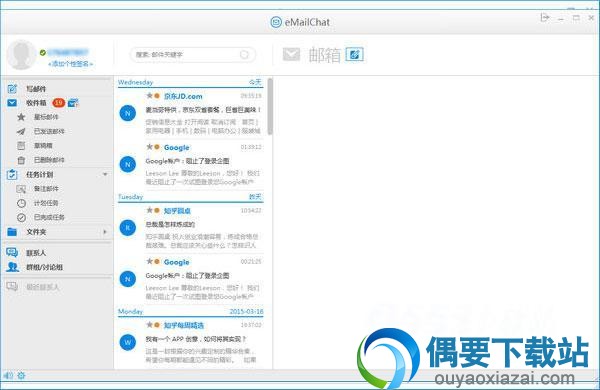Open settings gear in bottom-left status bar
This screenshot has width=600, height=390.
pyautogui.click(x=21, y=375)
